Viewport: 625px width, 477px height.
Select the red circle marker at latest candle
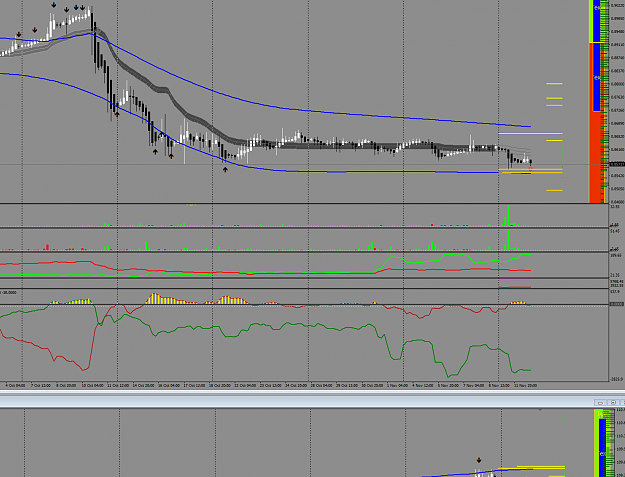click(531, 169)
